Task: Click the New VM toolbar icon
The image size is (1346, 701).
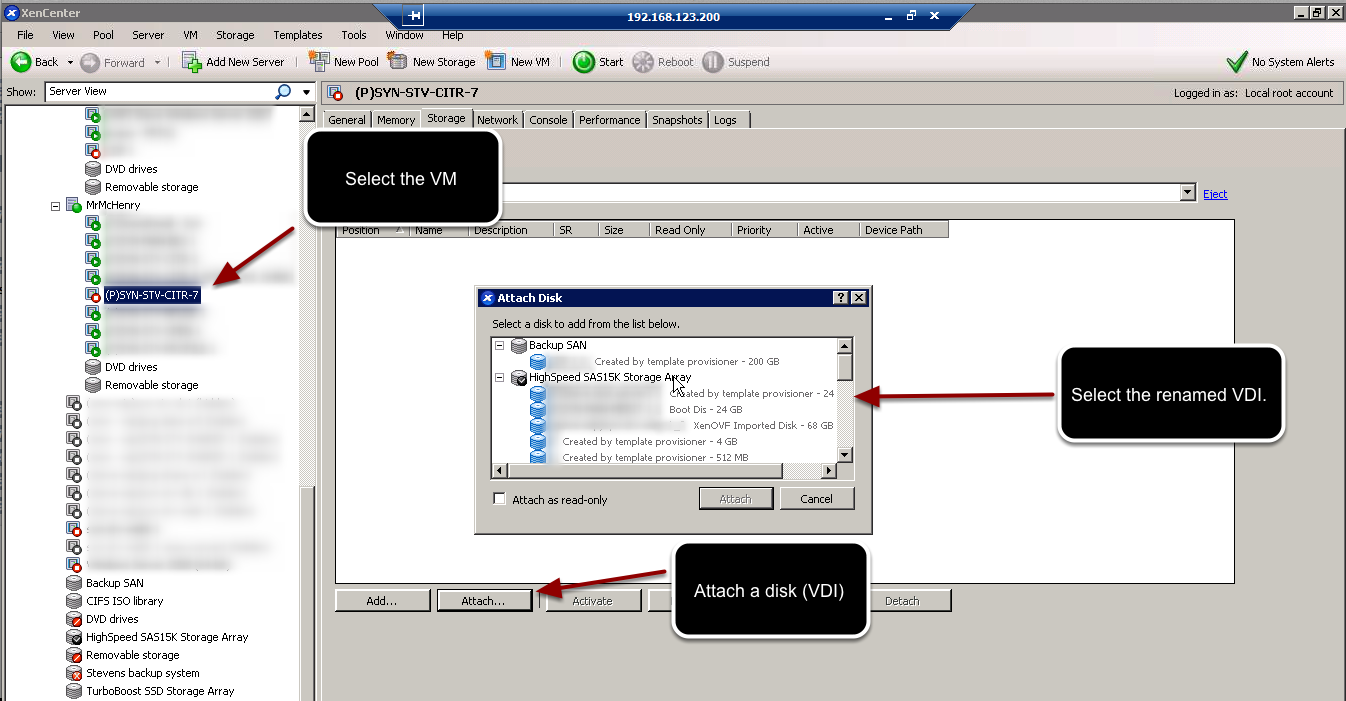Action: coord(496,61)
